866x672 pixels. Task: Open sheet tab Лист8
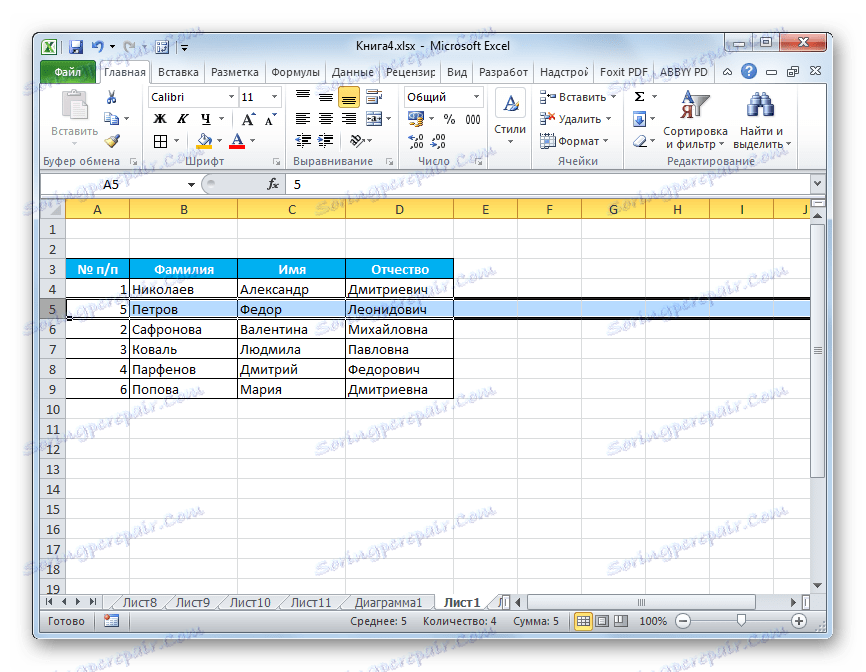point(140,602)
